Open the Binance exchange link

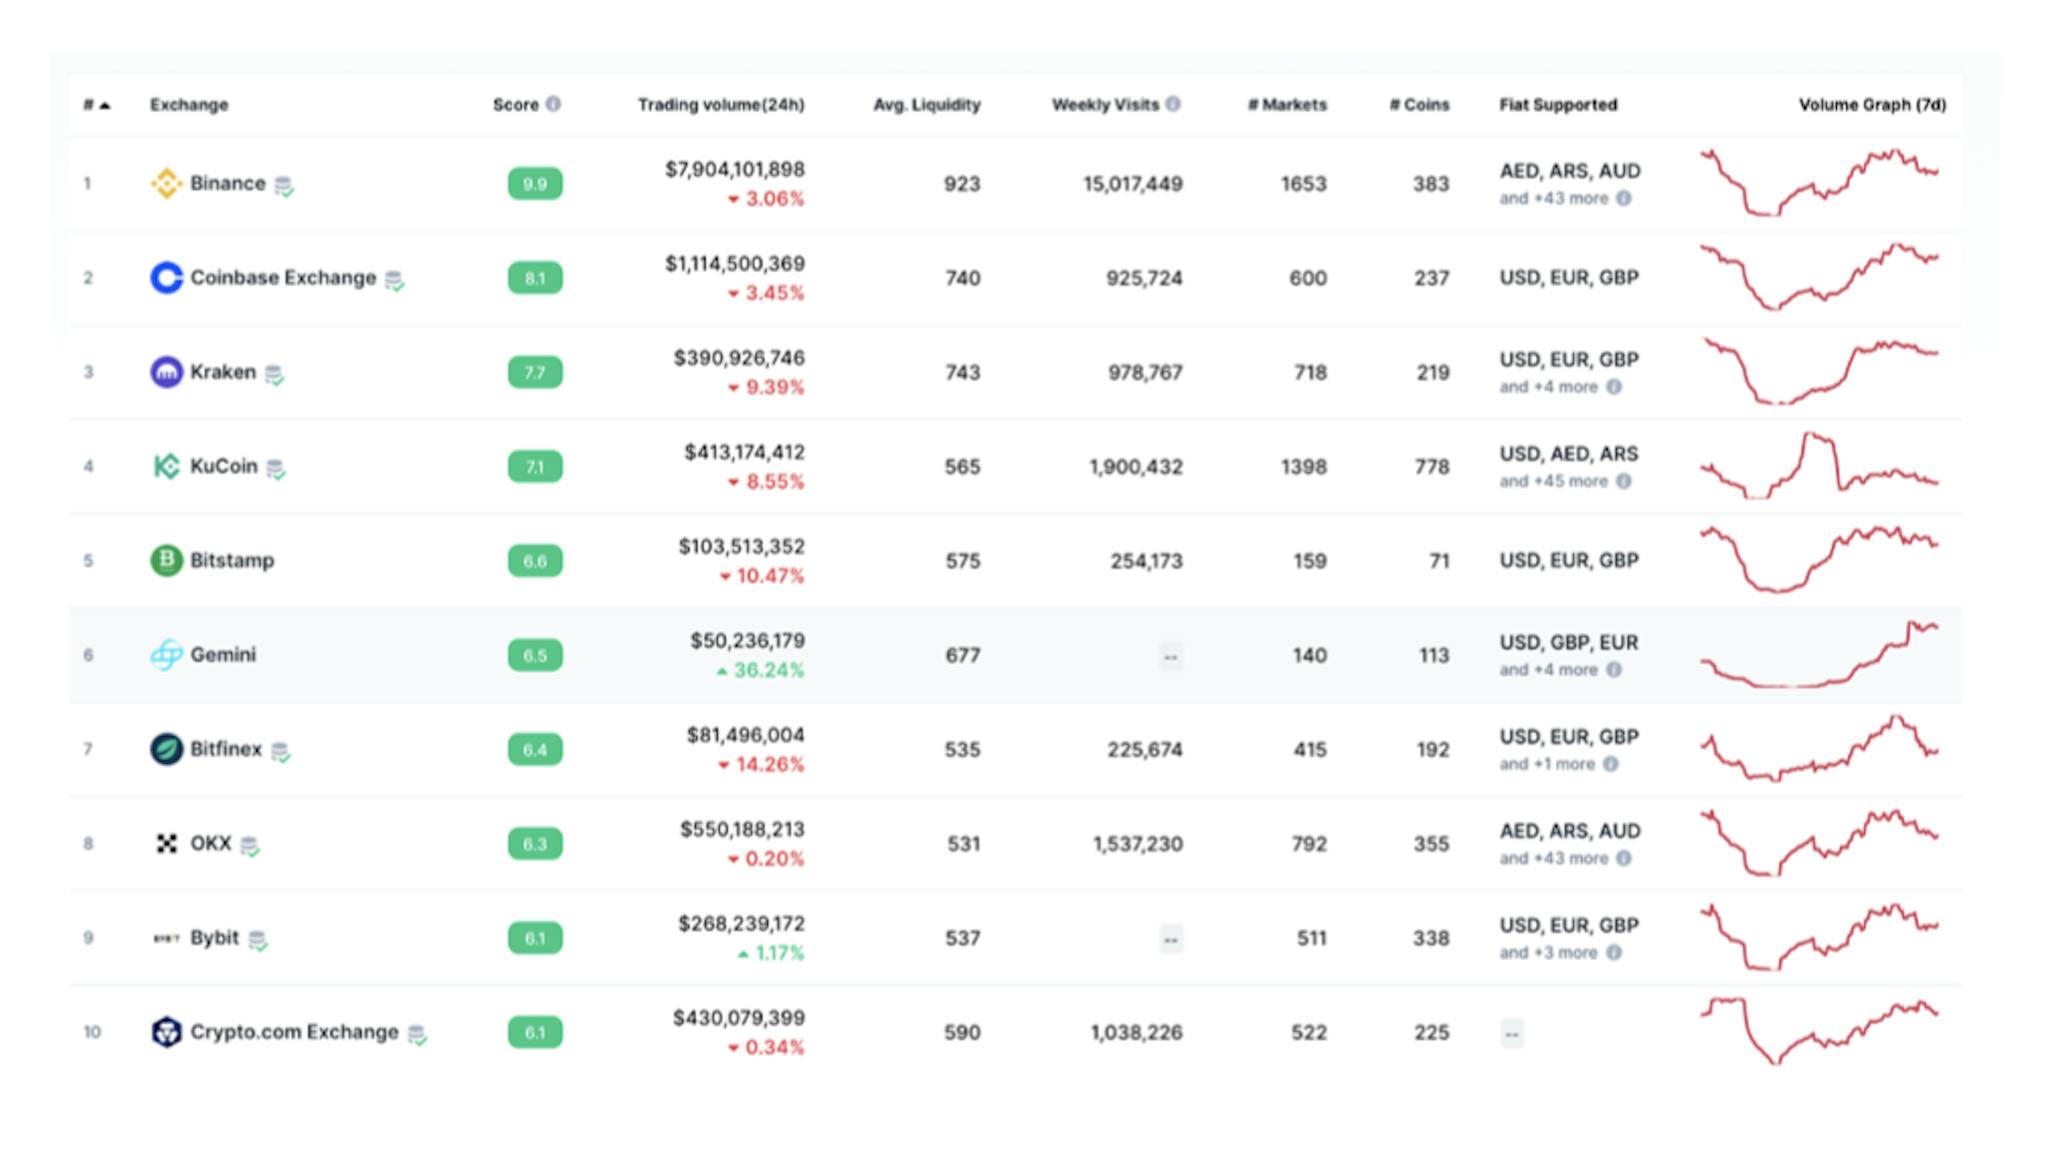228,183
